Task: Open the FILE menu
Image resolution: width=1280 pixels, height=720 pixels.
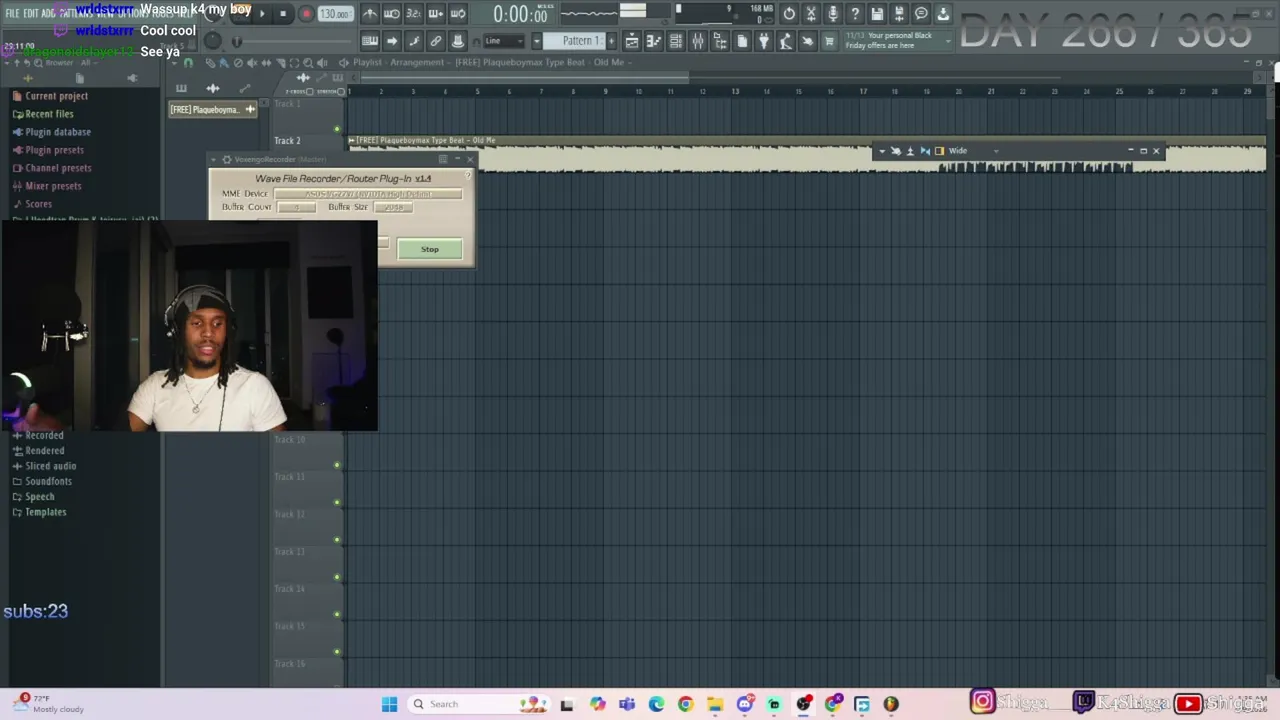Action: click(x=13, y=13)
